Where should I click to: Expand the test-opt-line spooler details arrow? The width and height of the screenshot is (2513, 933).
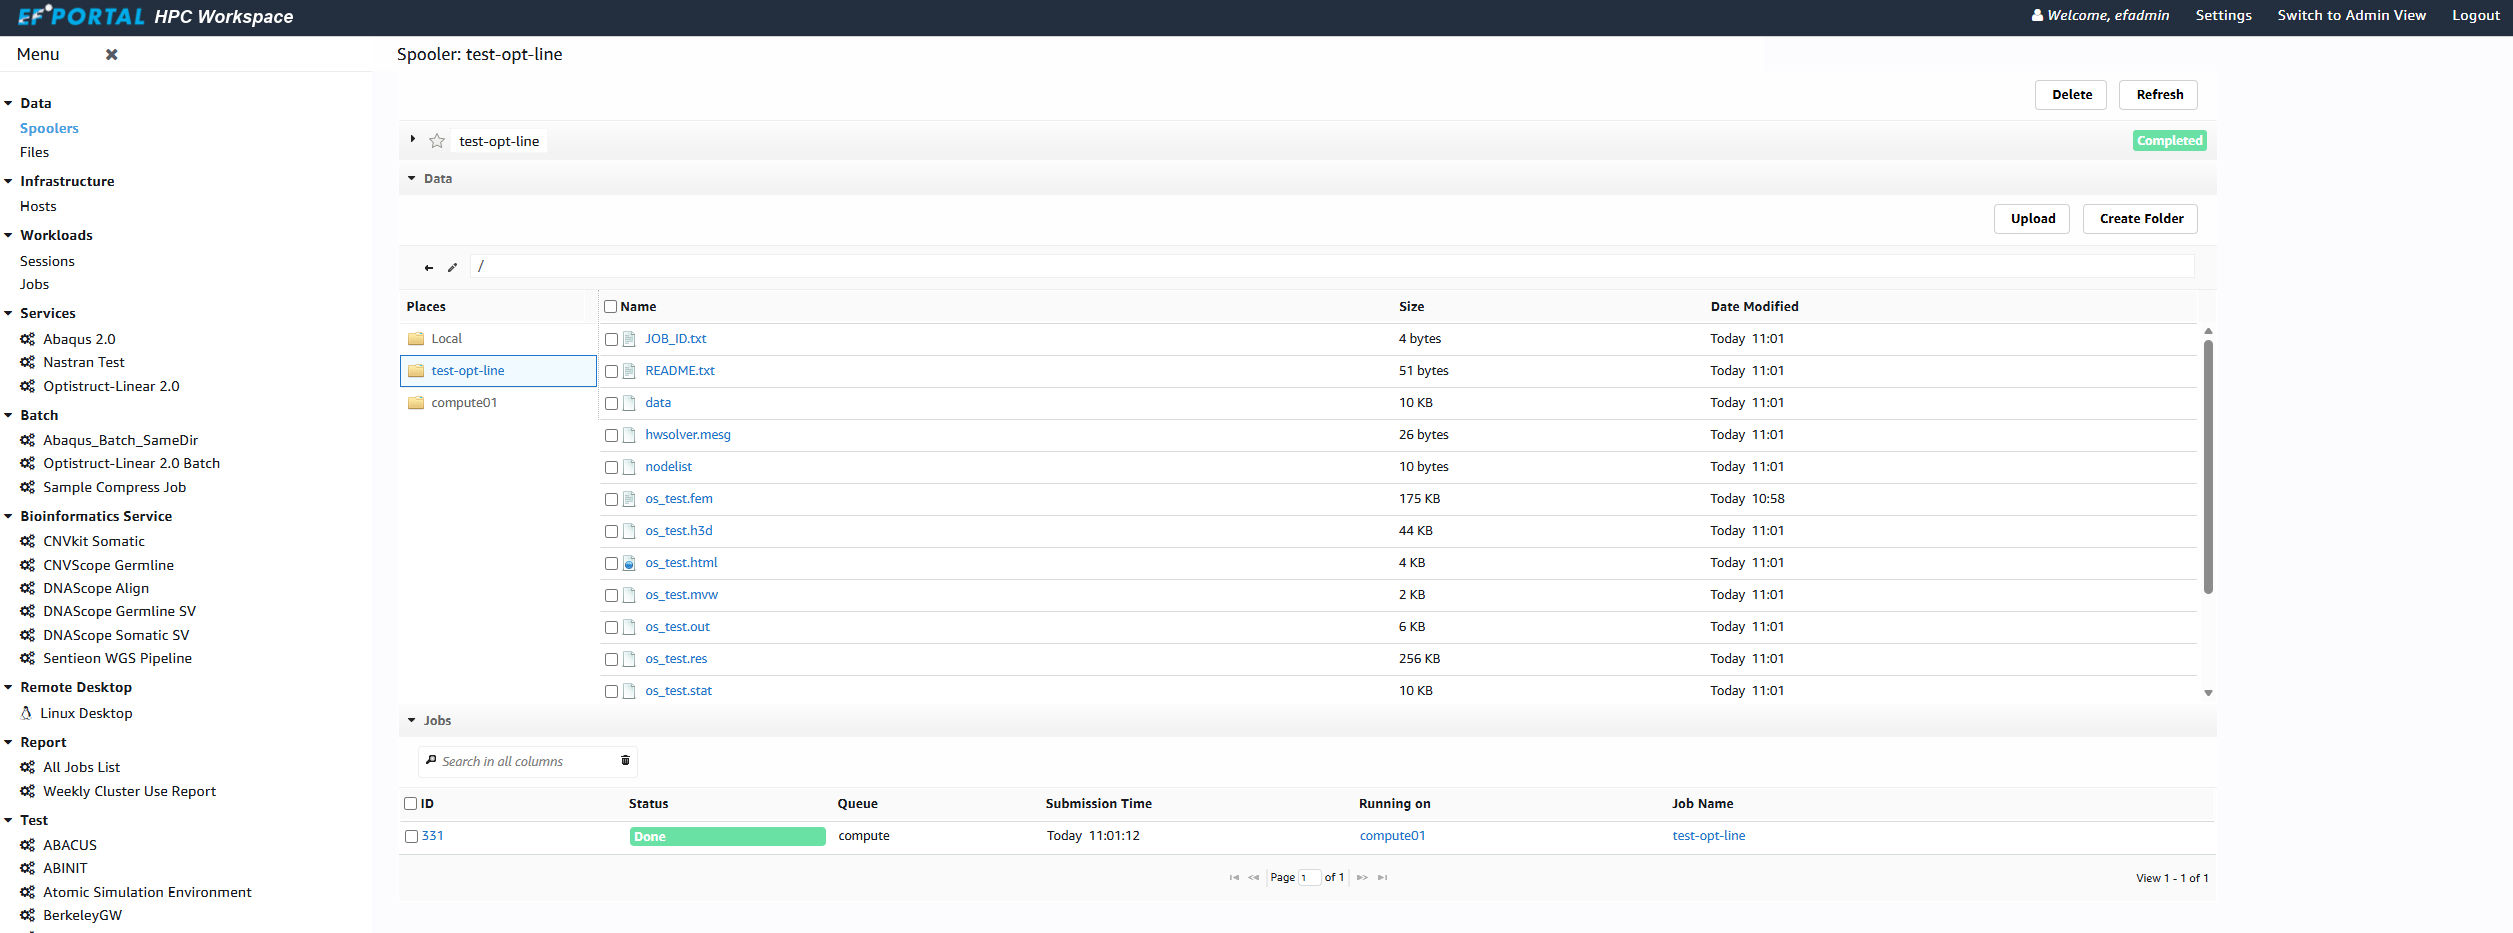click(x=412, y=140)
